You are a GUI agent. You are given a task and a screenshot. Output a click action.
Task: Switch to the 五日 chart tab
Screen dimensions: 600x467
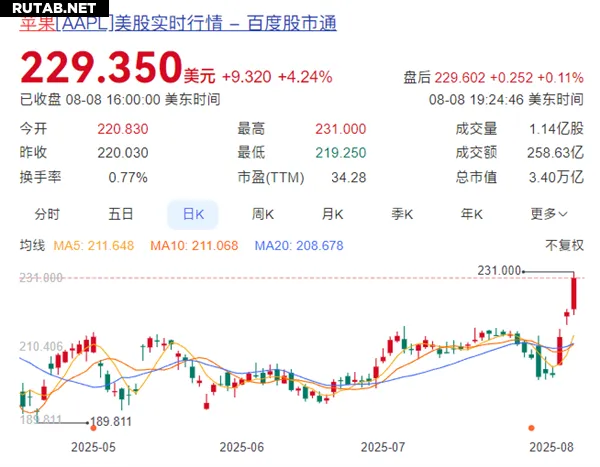(121, 214)
